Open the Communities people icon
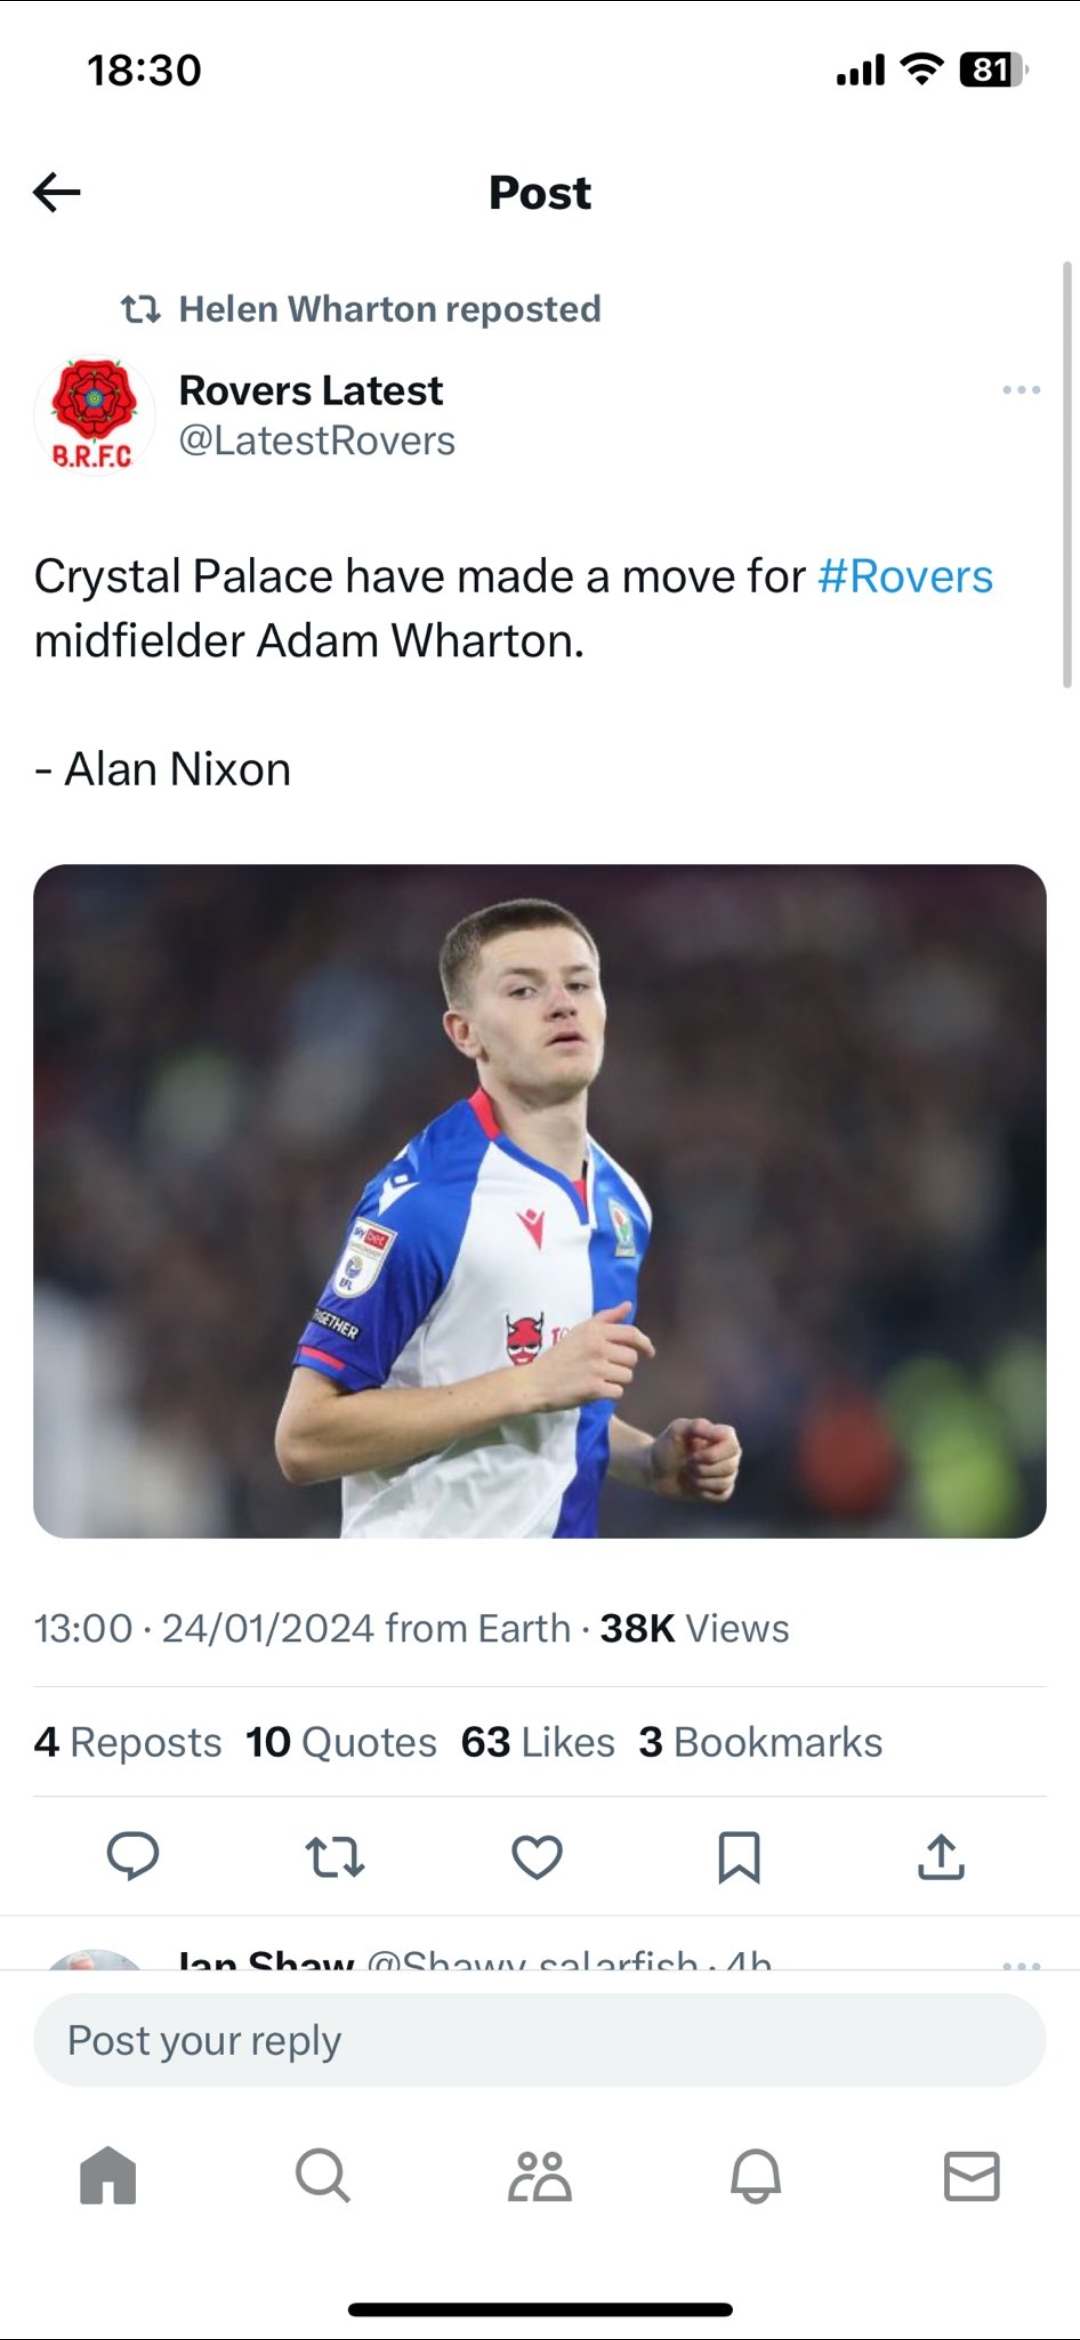The width and height of the screenshot is (1080, 2340). (x=539, y=2175)
